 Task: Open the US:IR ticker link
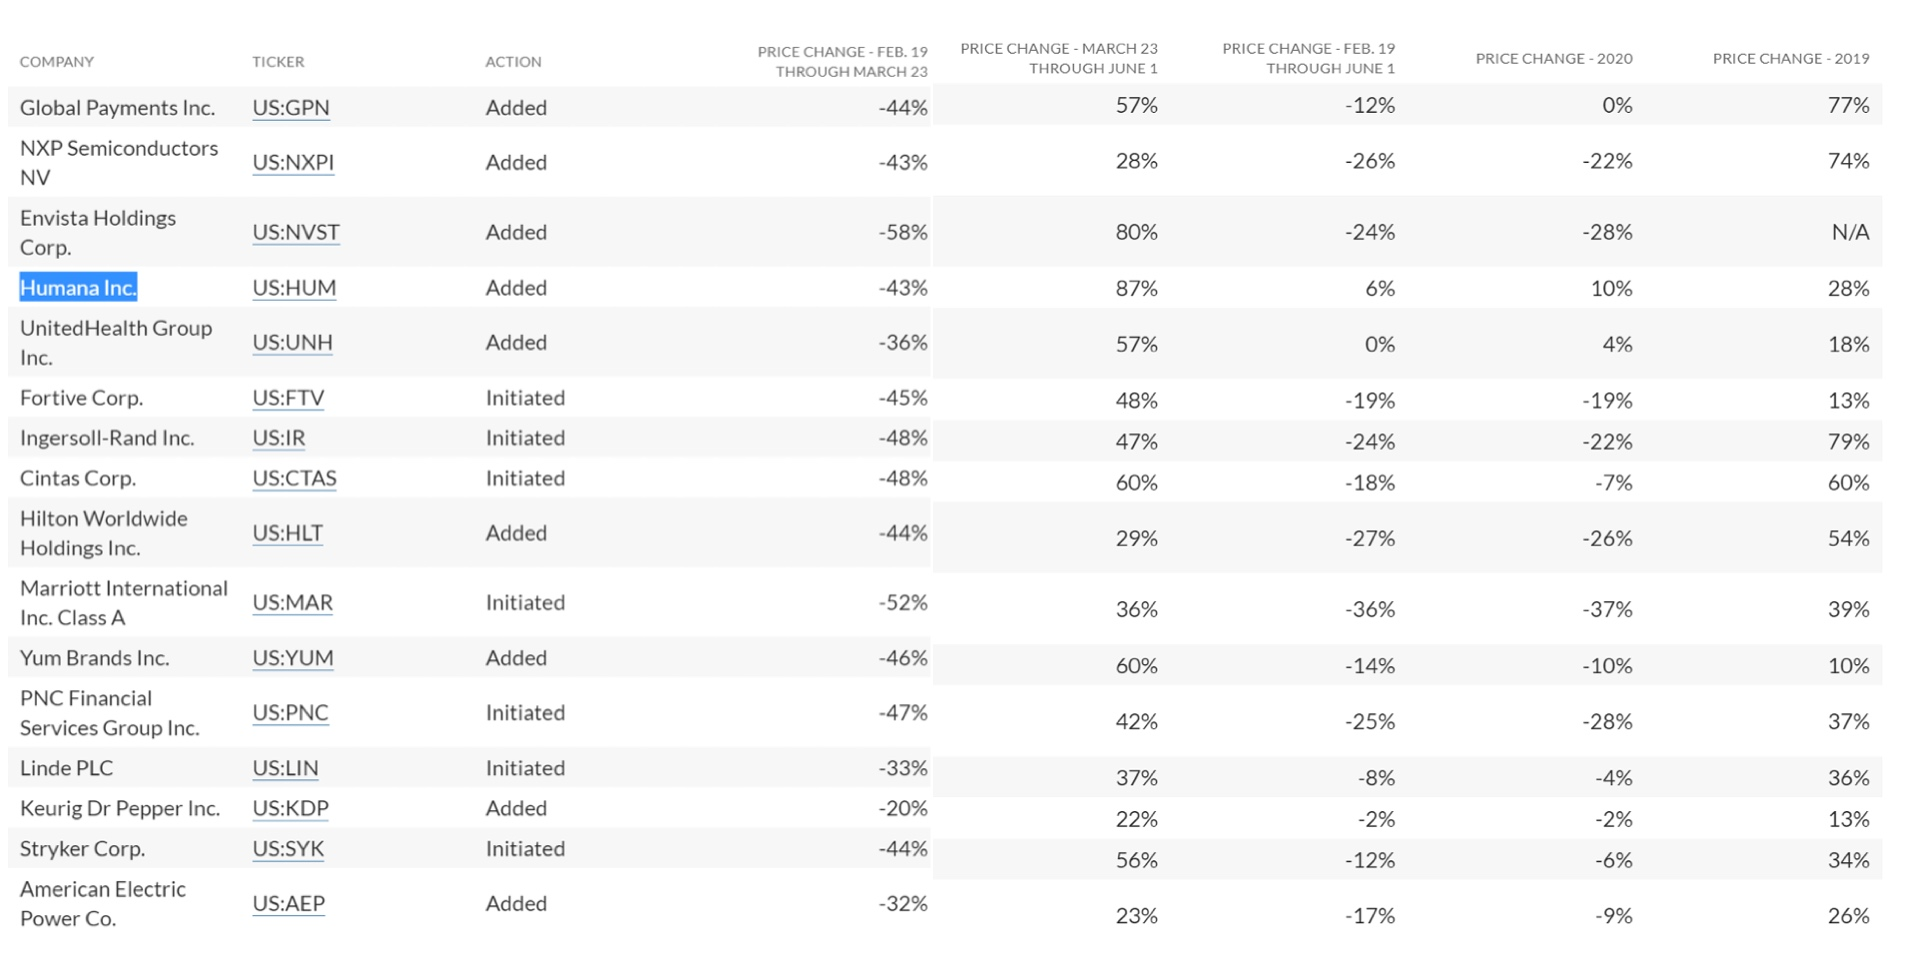(279, 438)
